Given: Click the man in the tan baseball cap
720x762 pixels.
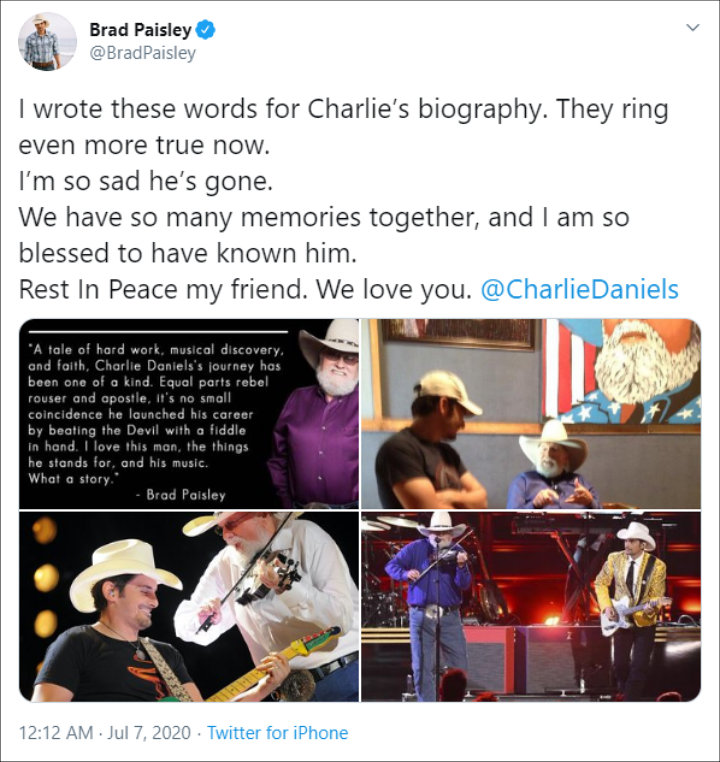Looking at the screenshot, I should tap(428, 441).
